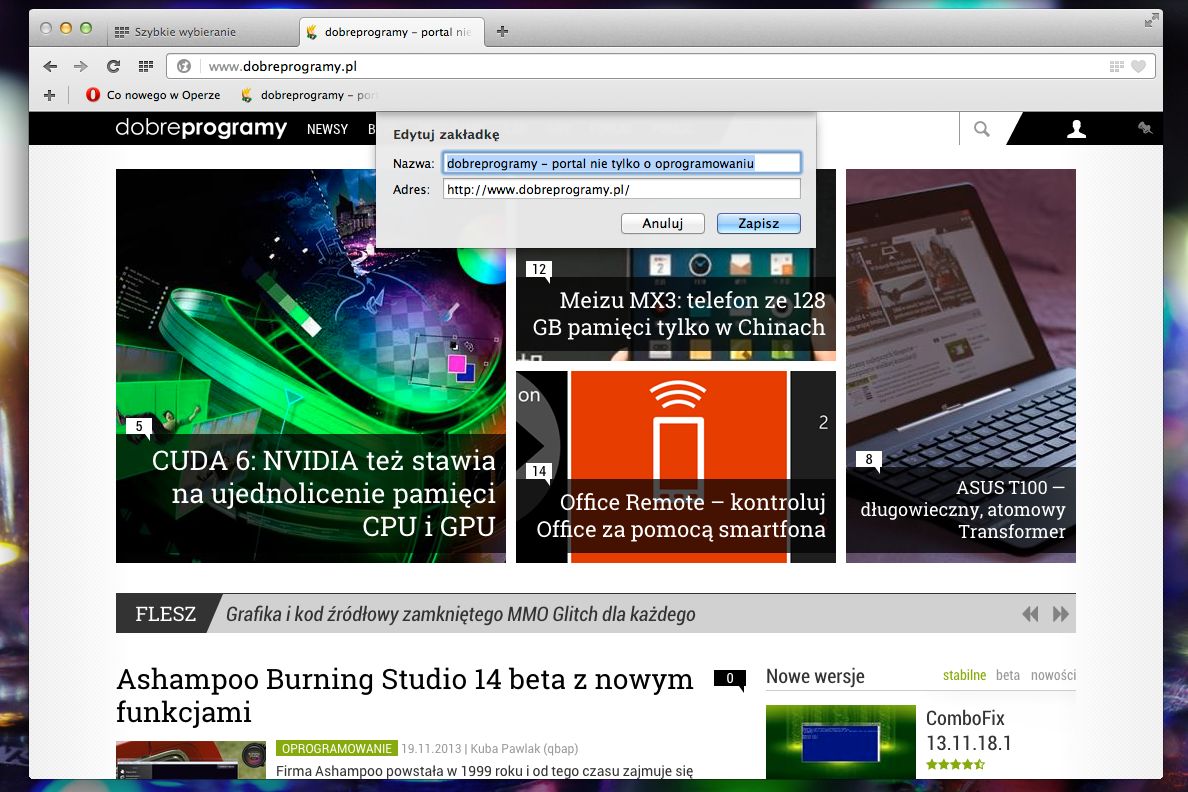Show next FLESZ headline with double-right arrow
Viewport: 1188px width, 792px height.
(1061, 614)
